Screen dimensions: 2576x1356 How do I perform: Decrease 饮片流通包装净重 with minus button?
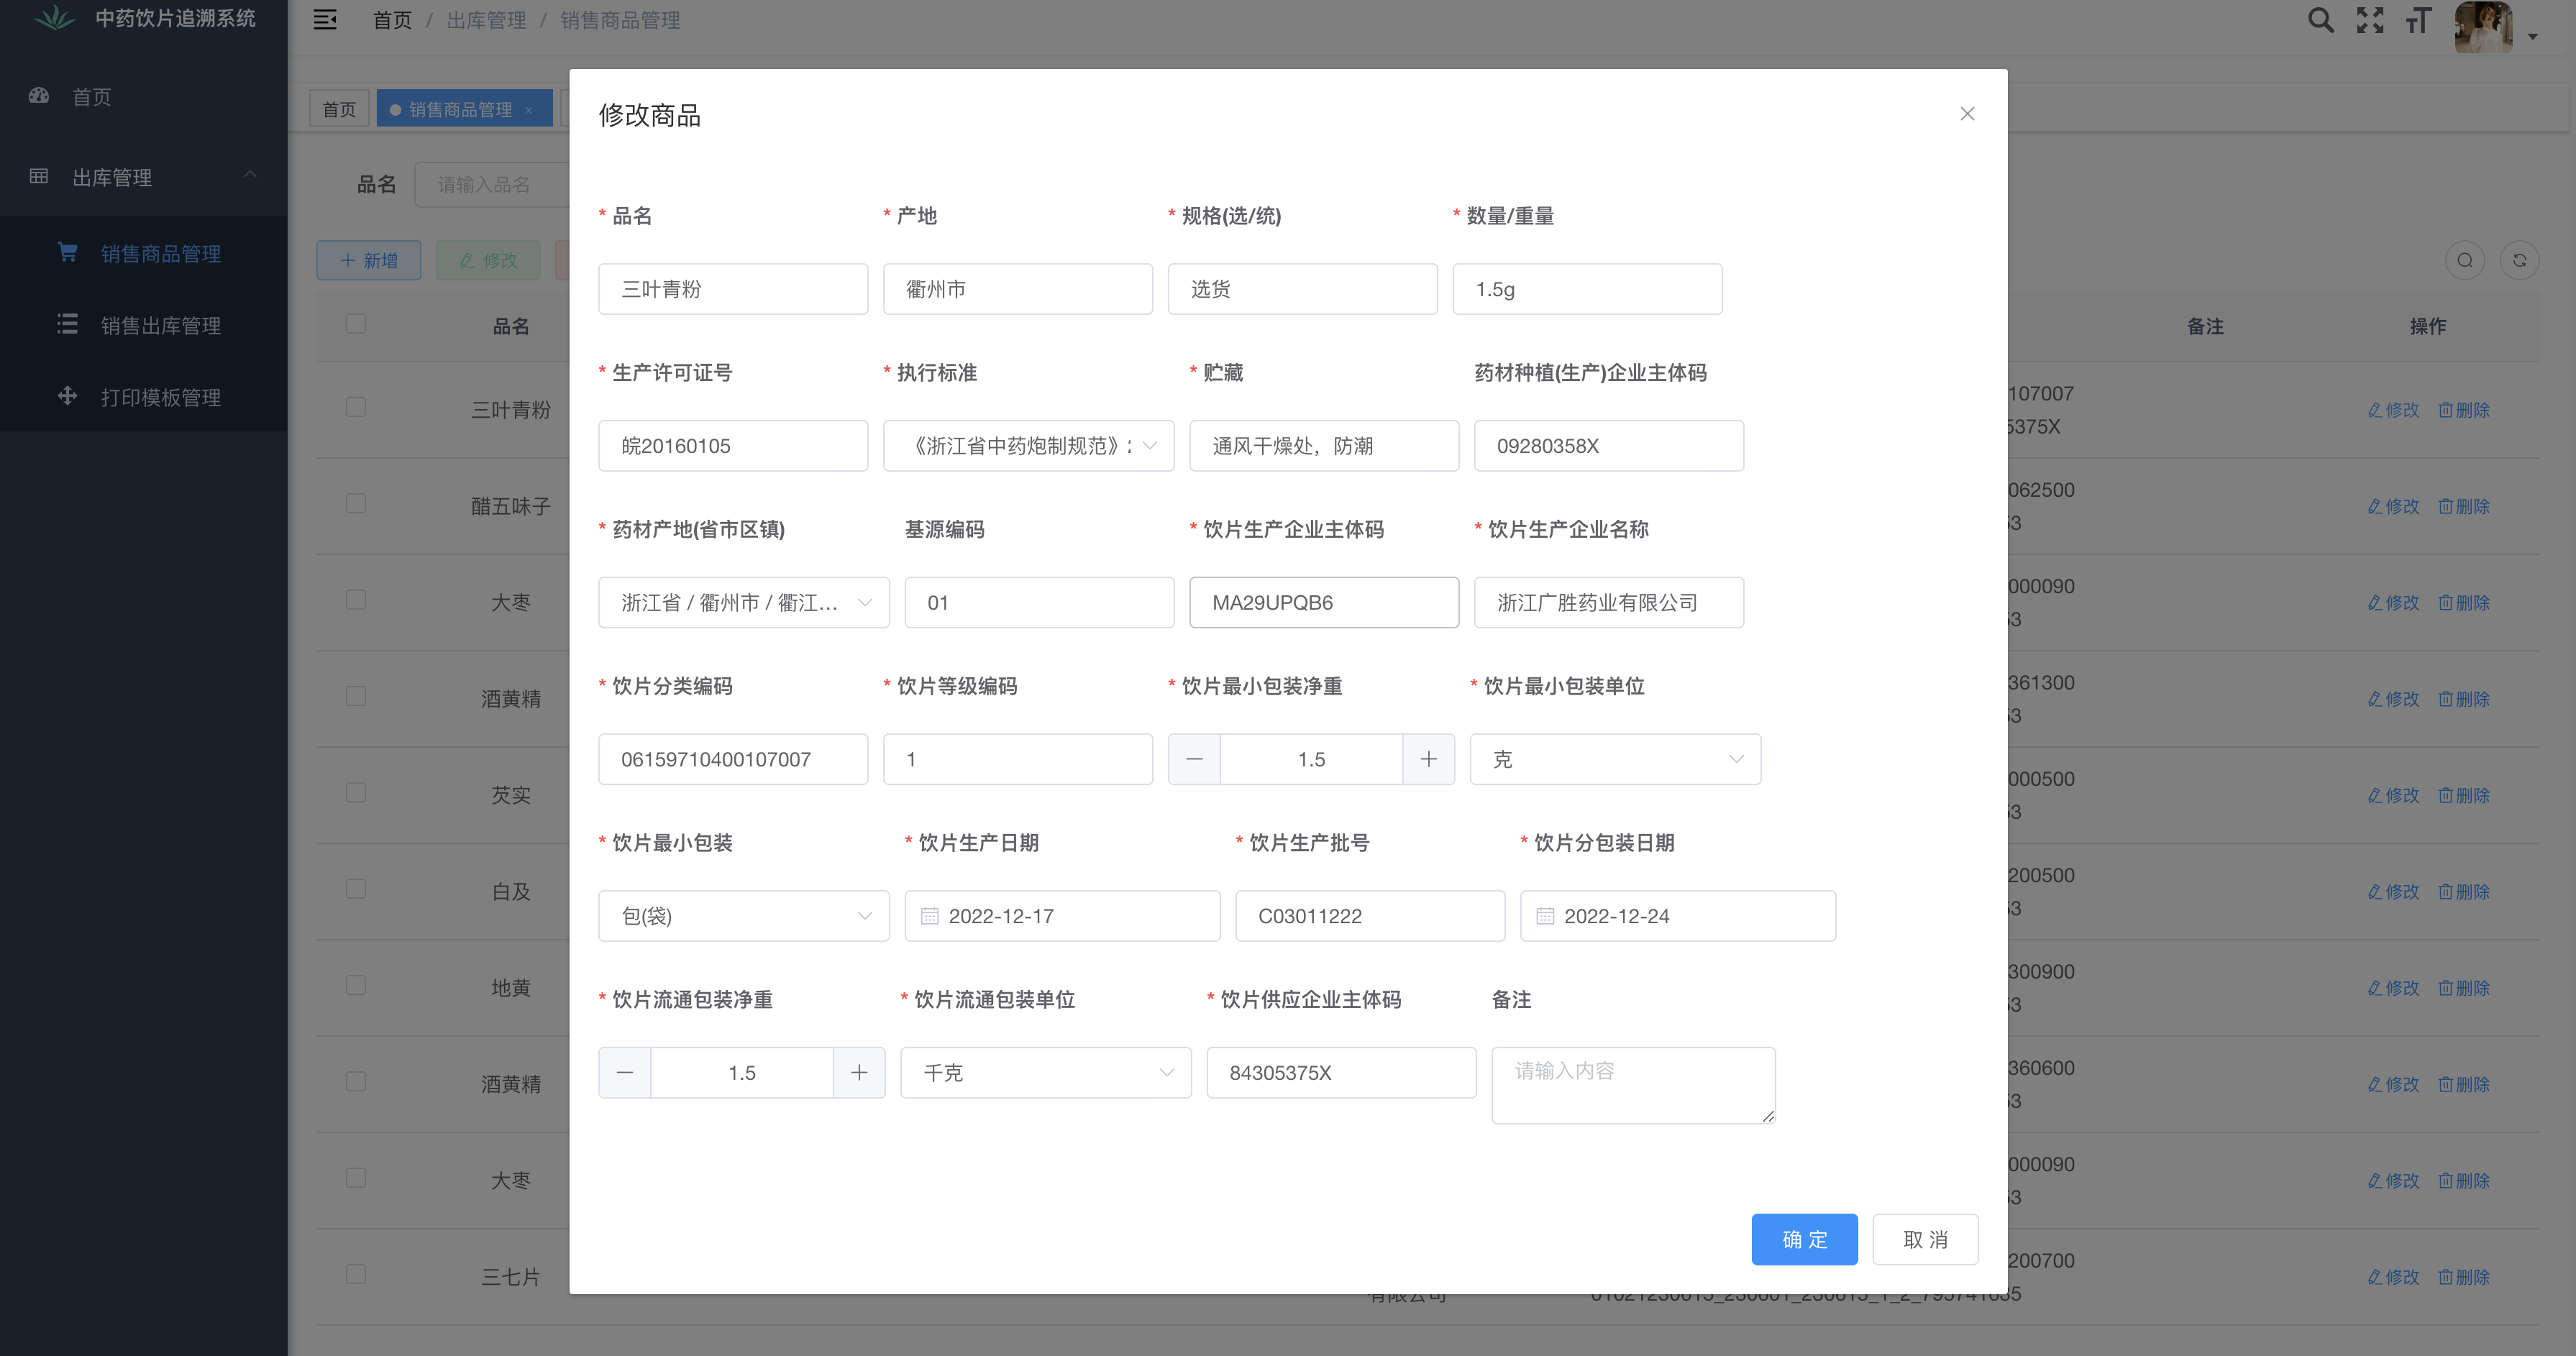(625, 1073)
